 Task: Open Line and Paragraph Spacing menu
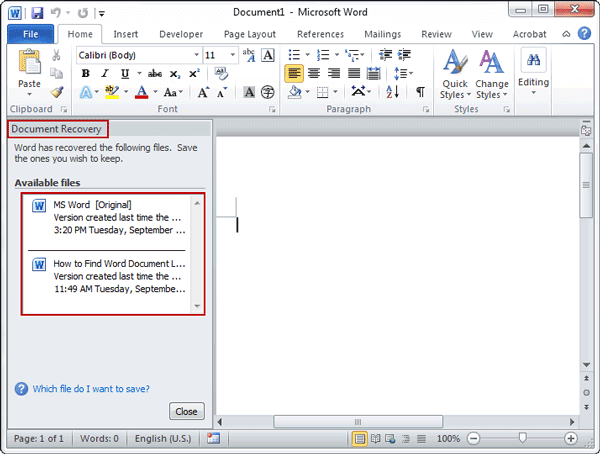[x=403, y=73]
